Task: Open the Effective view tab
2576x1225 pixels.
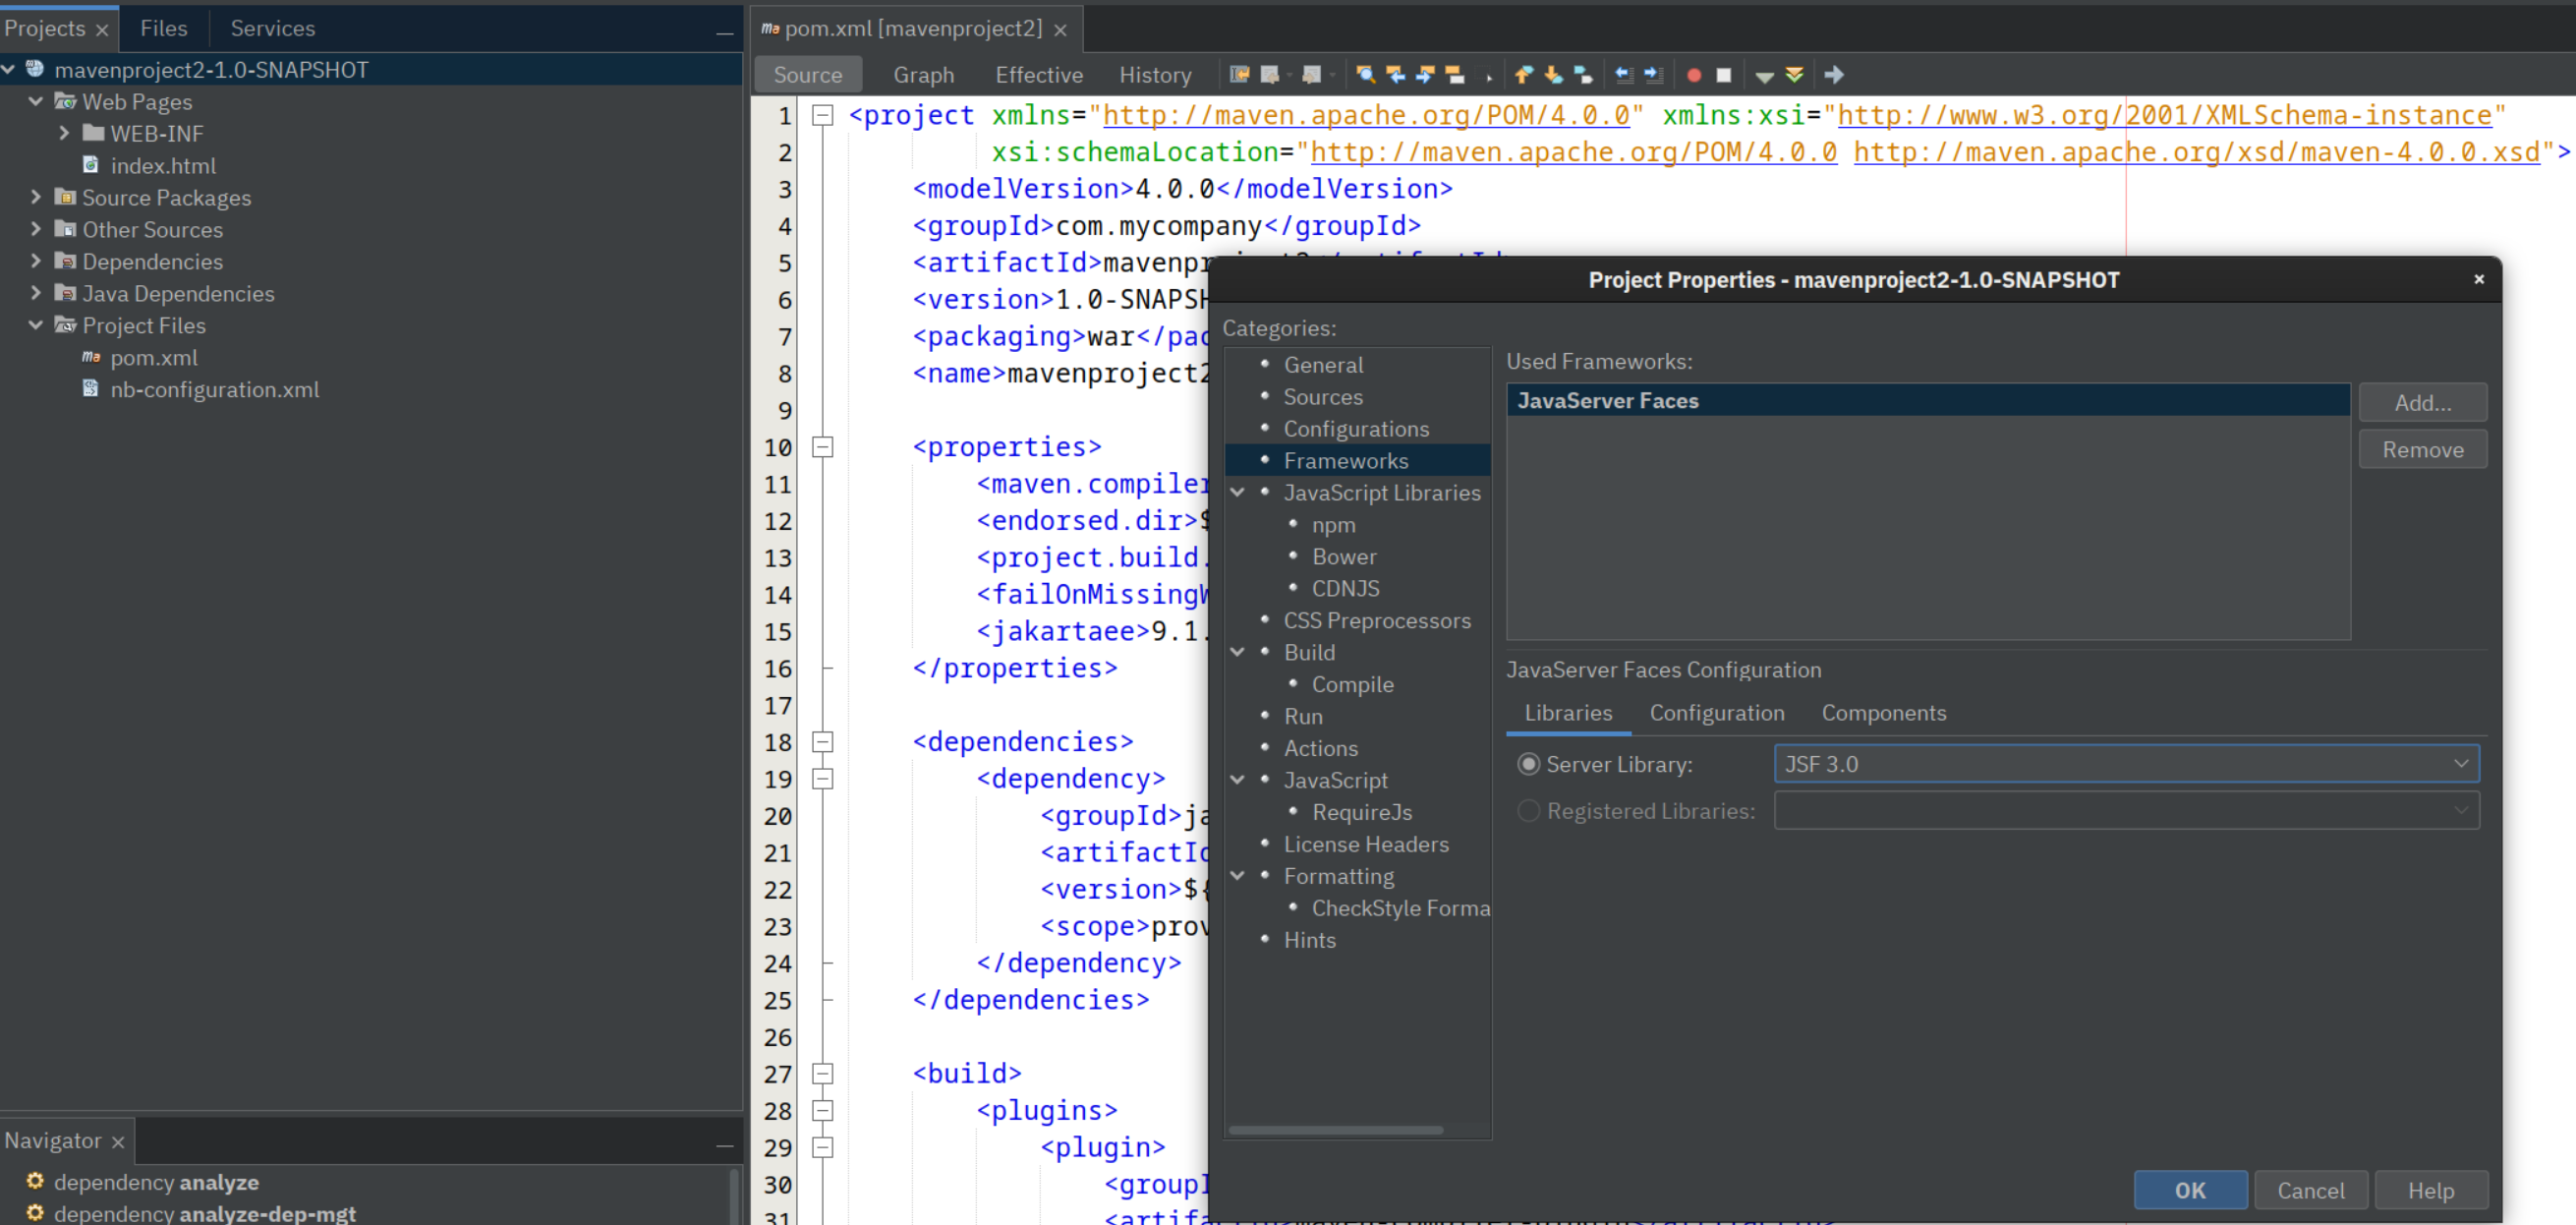Action: tap(1038, 75)
